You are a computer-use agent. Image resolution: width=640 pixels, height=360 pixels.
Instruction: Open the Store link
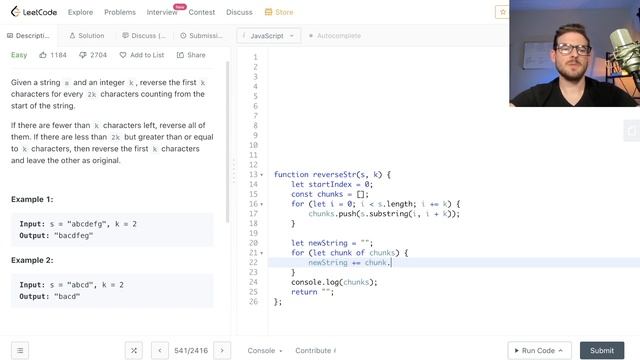coord(279,12)
